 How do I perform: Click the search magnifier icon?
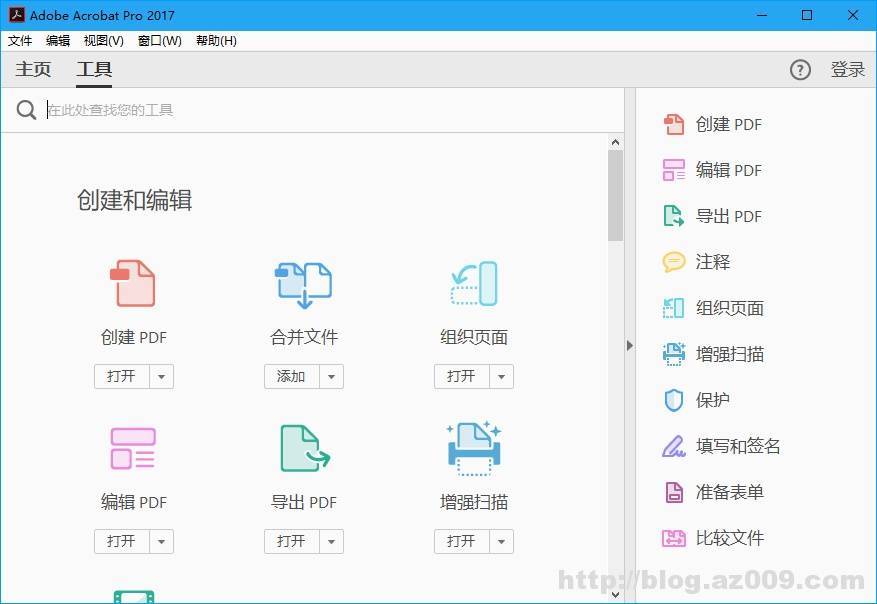tap(26, 110)
